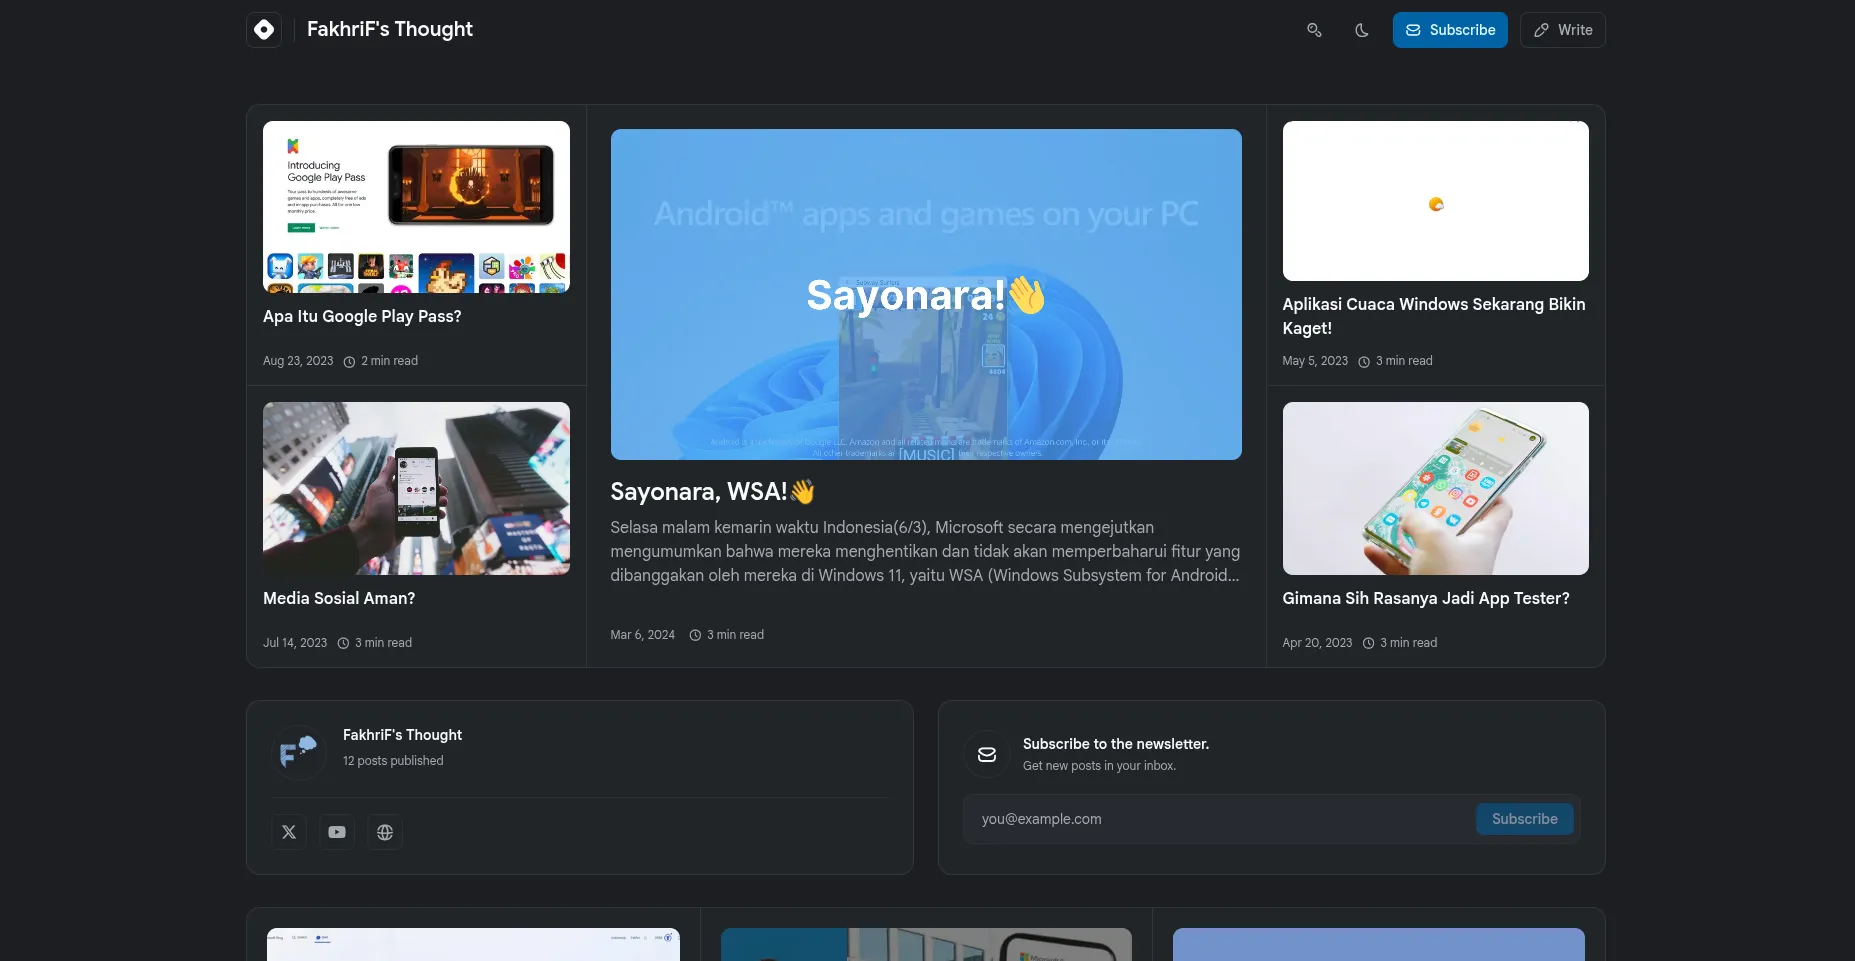Click clock icon beside Aug 23, 2023

(x=349, y=362)
